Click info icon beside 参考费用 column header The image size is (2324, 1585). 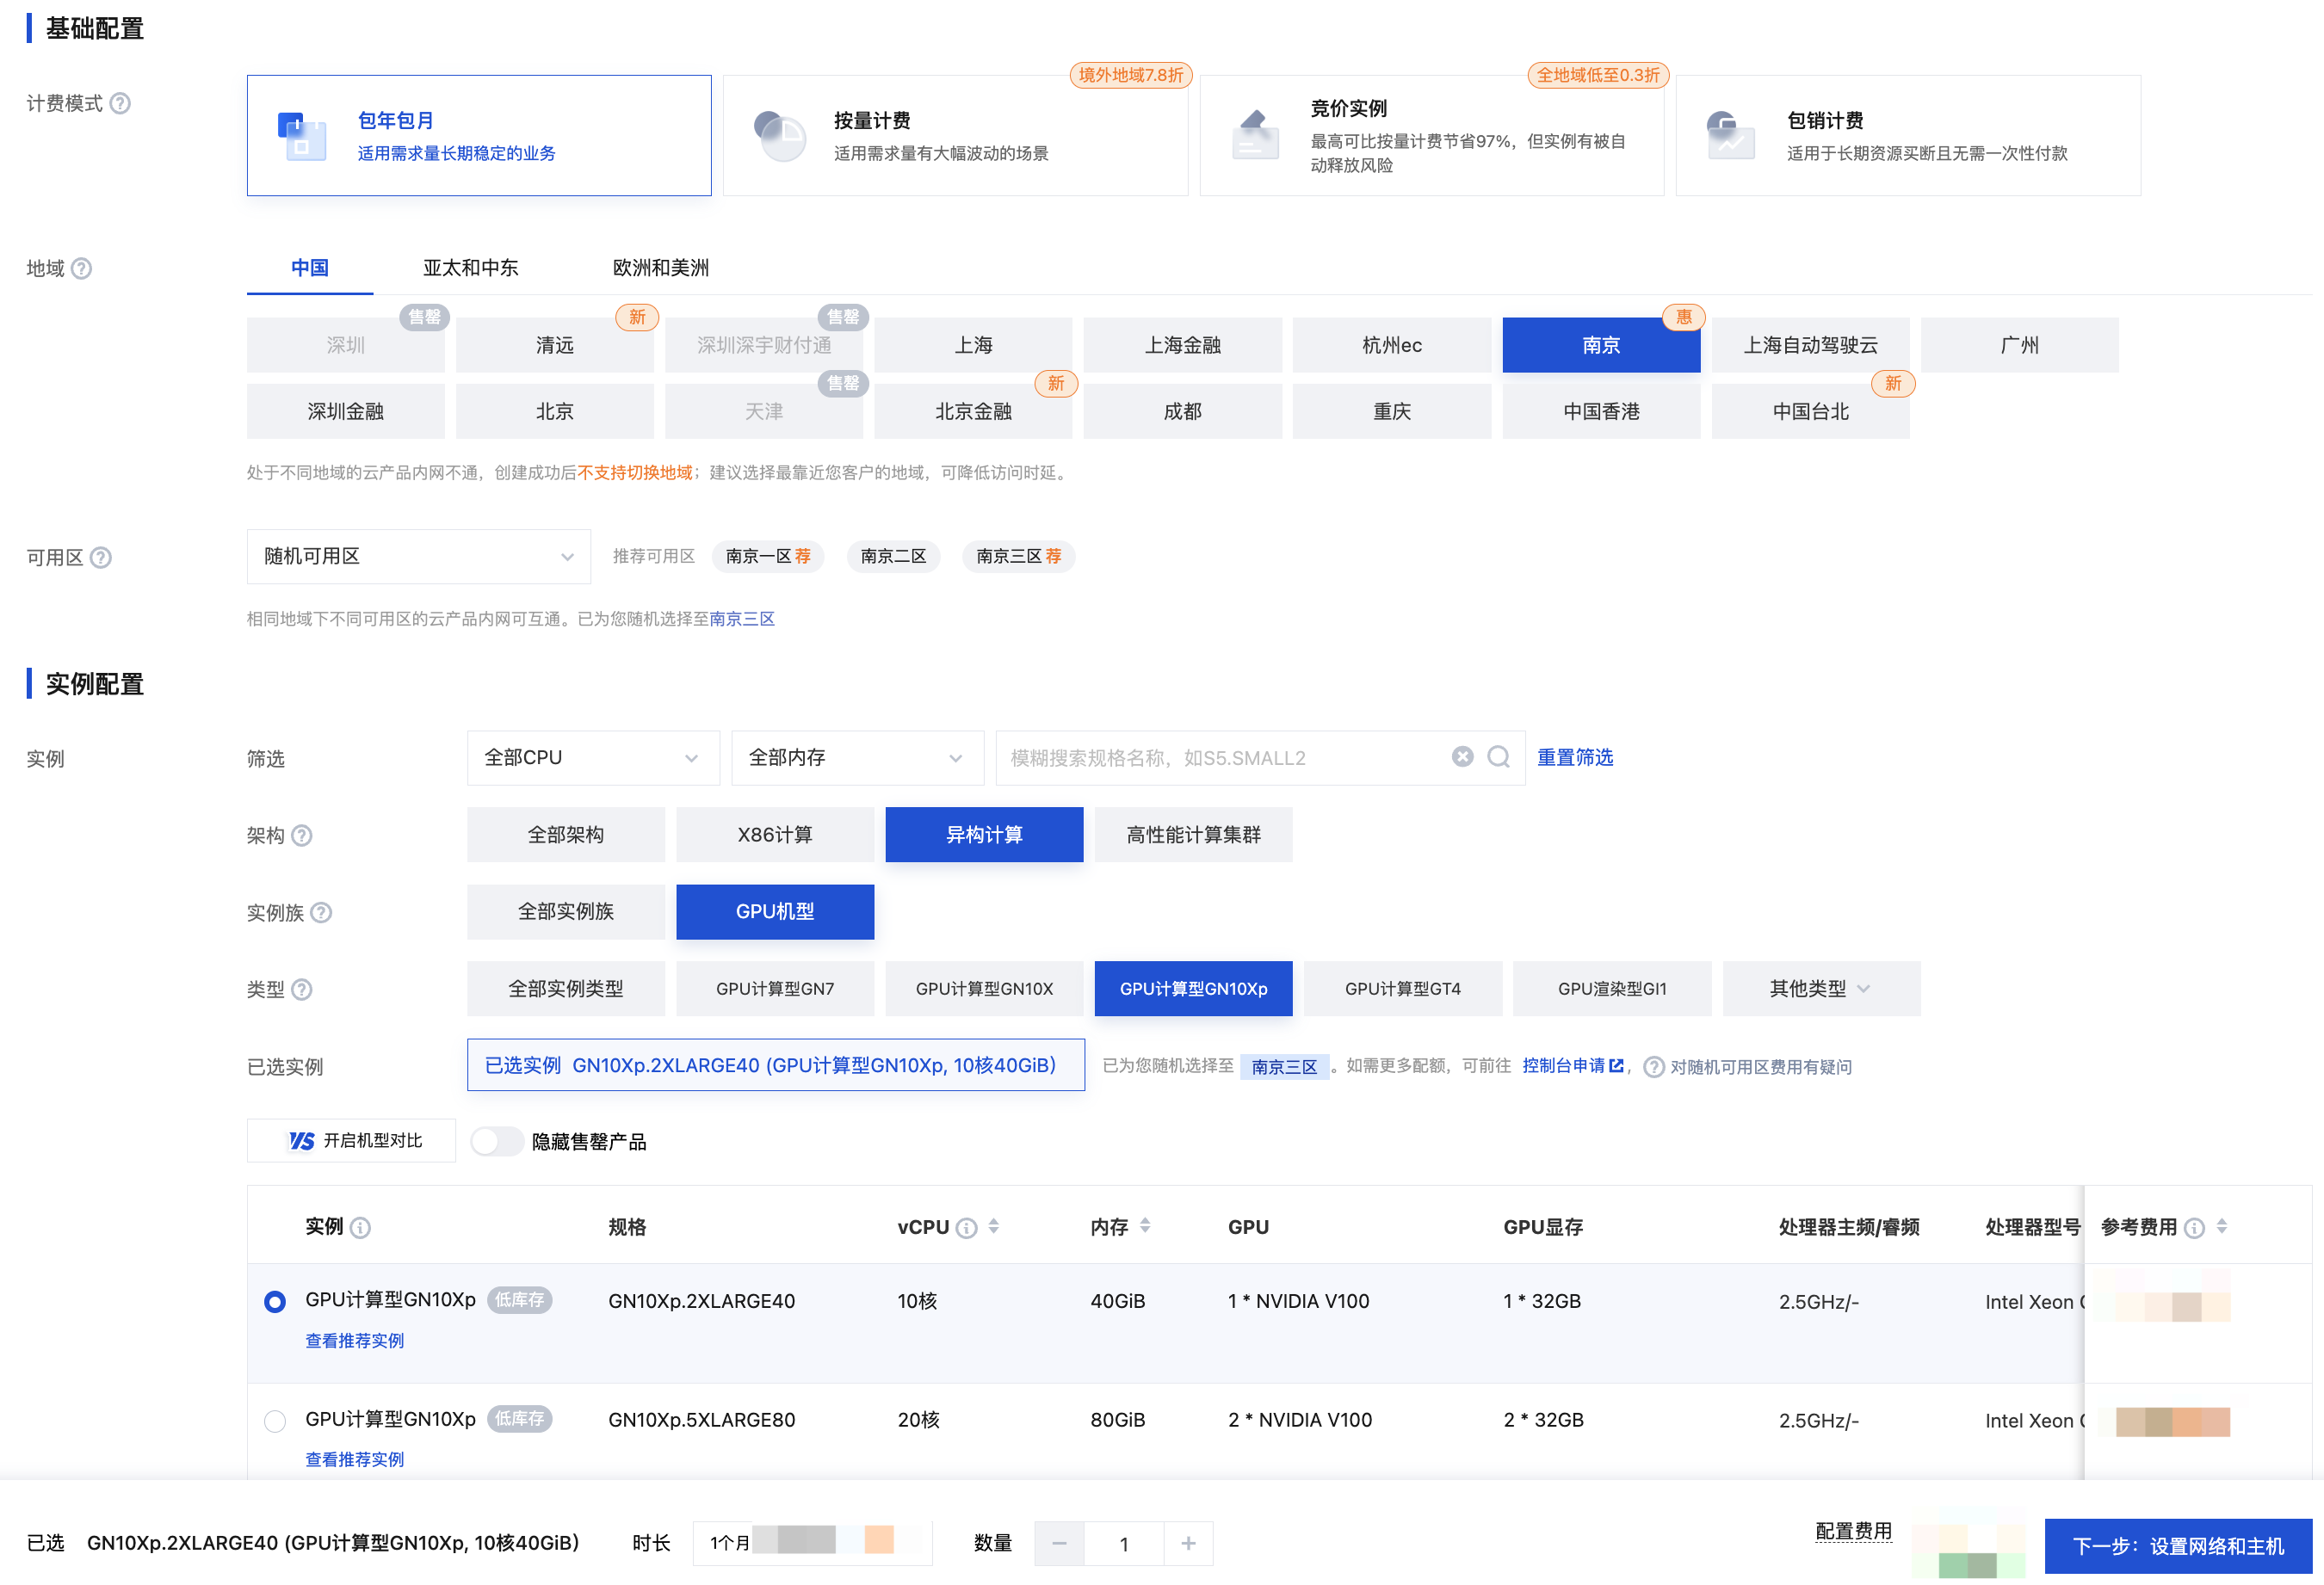point(2194,1228)
